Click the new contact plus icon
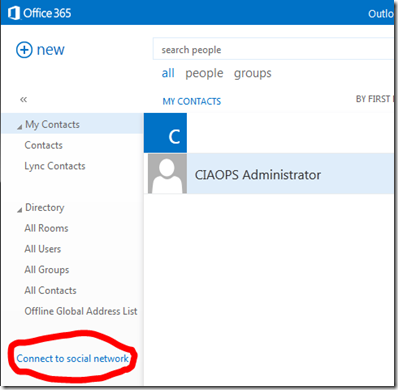 click(x=24, y=50)
